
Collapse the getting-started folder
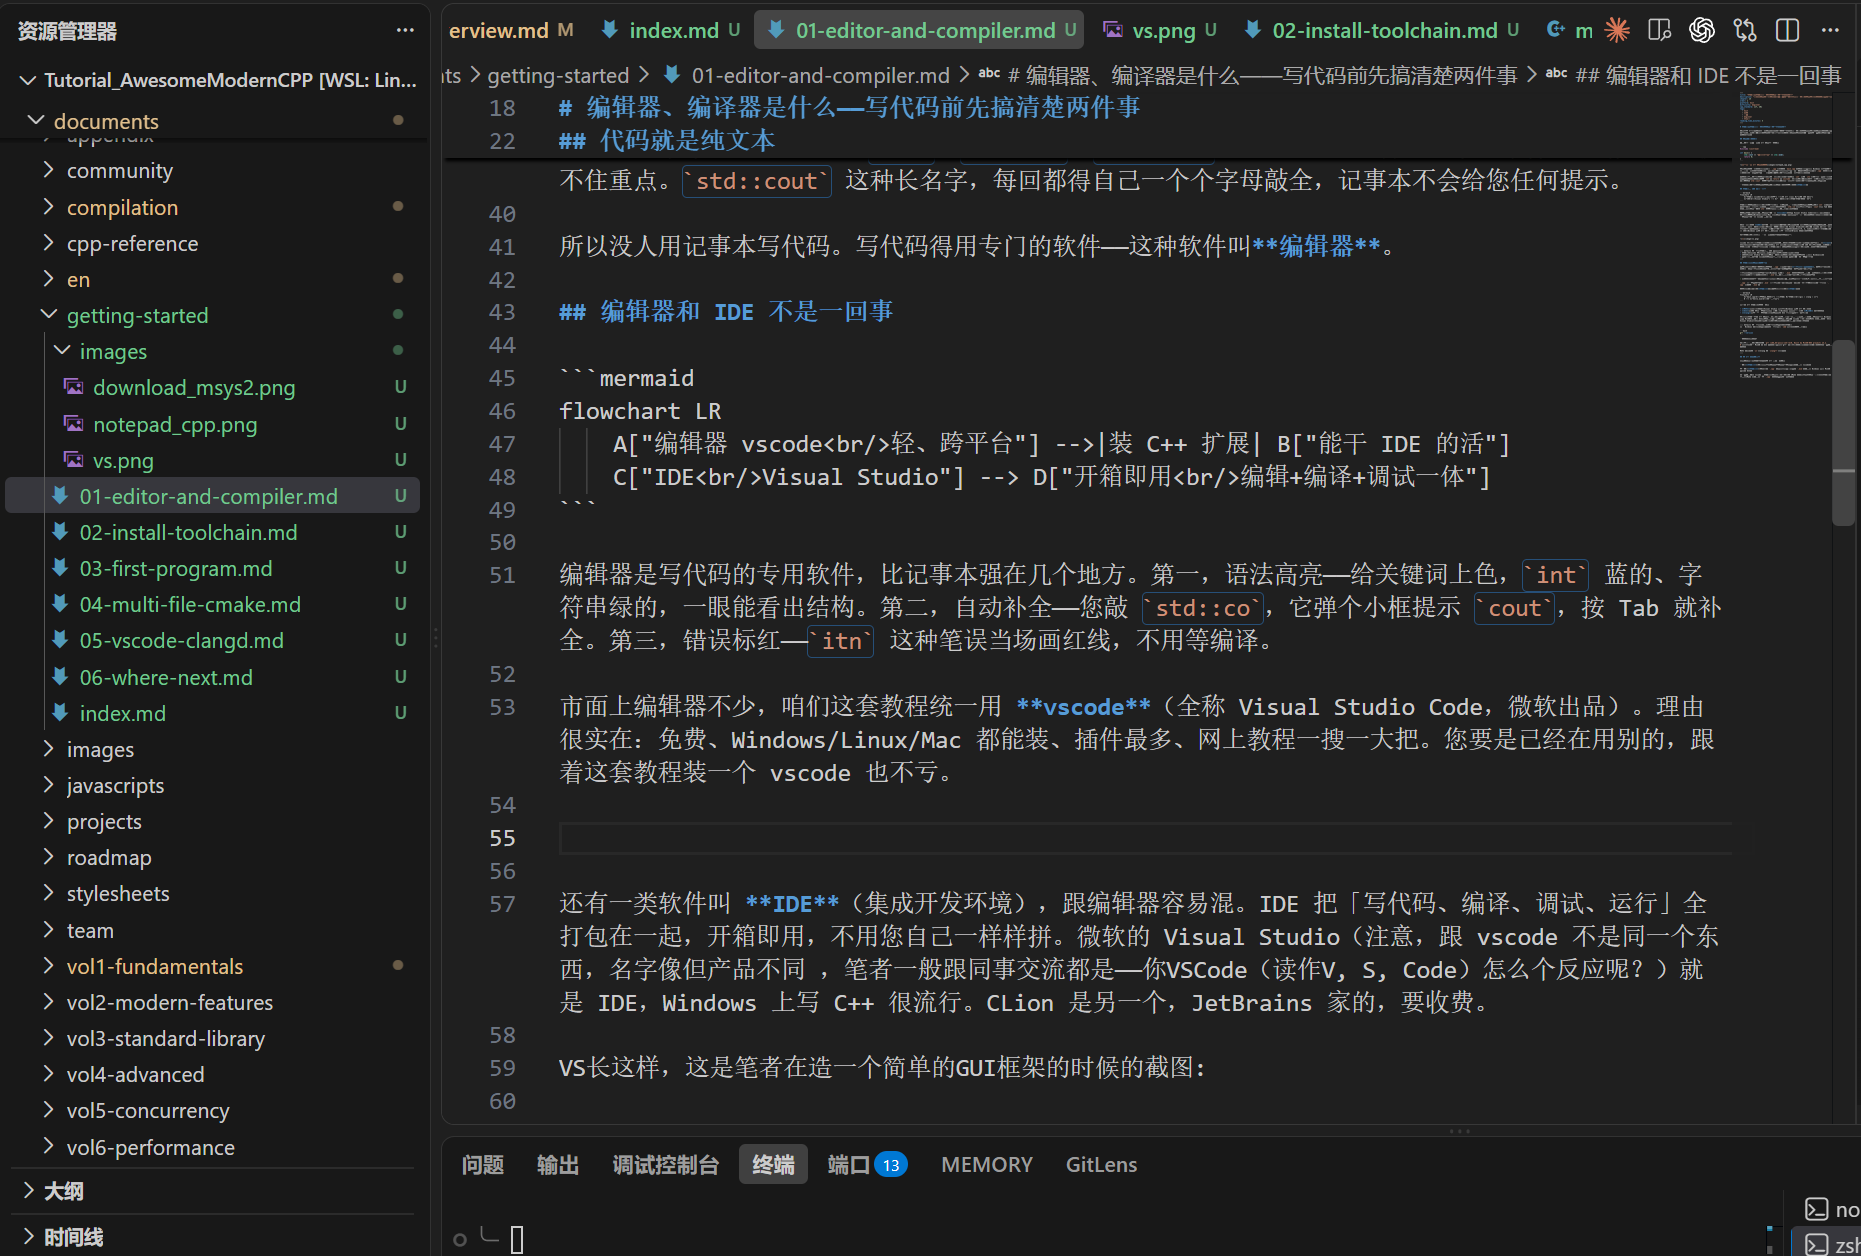(48, 315)
